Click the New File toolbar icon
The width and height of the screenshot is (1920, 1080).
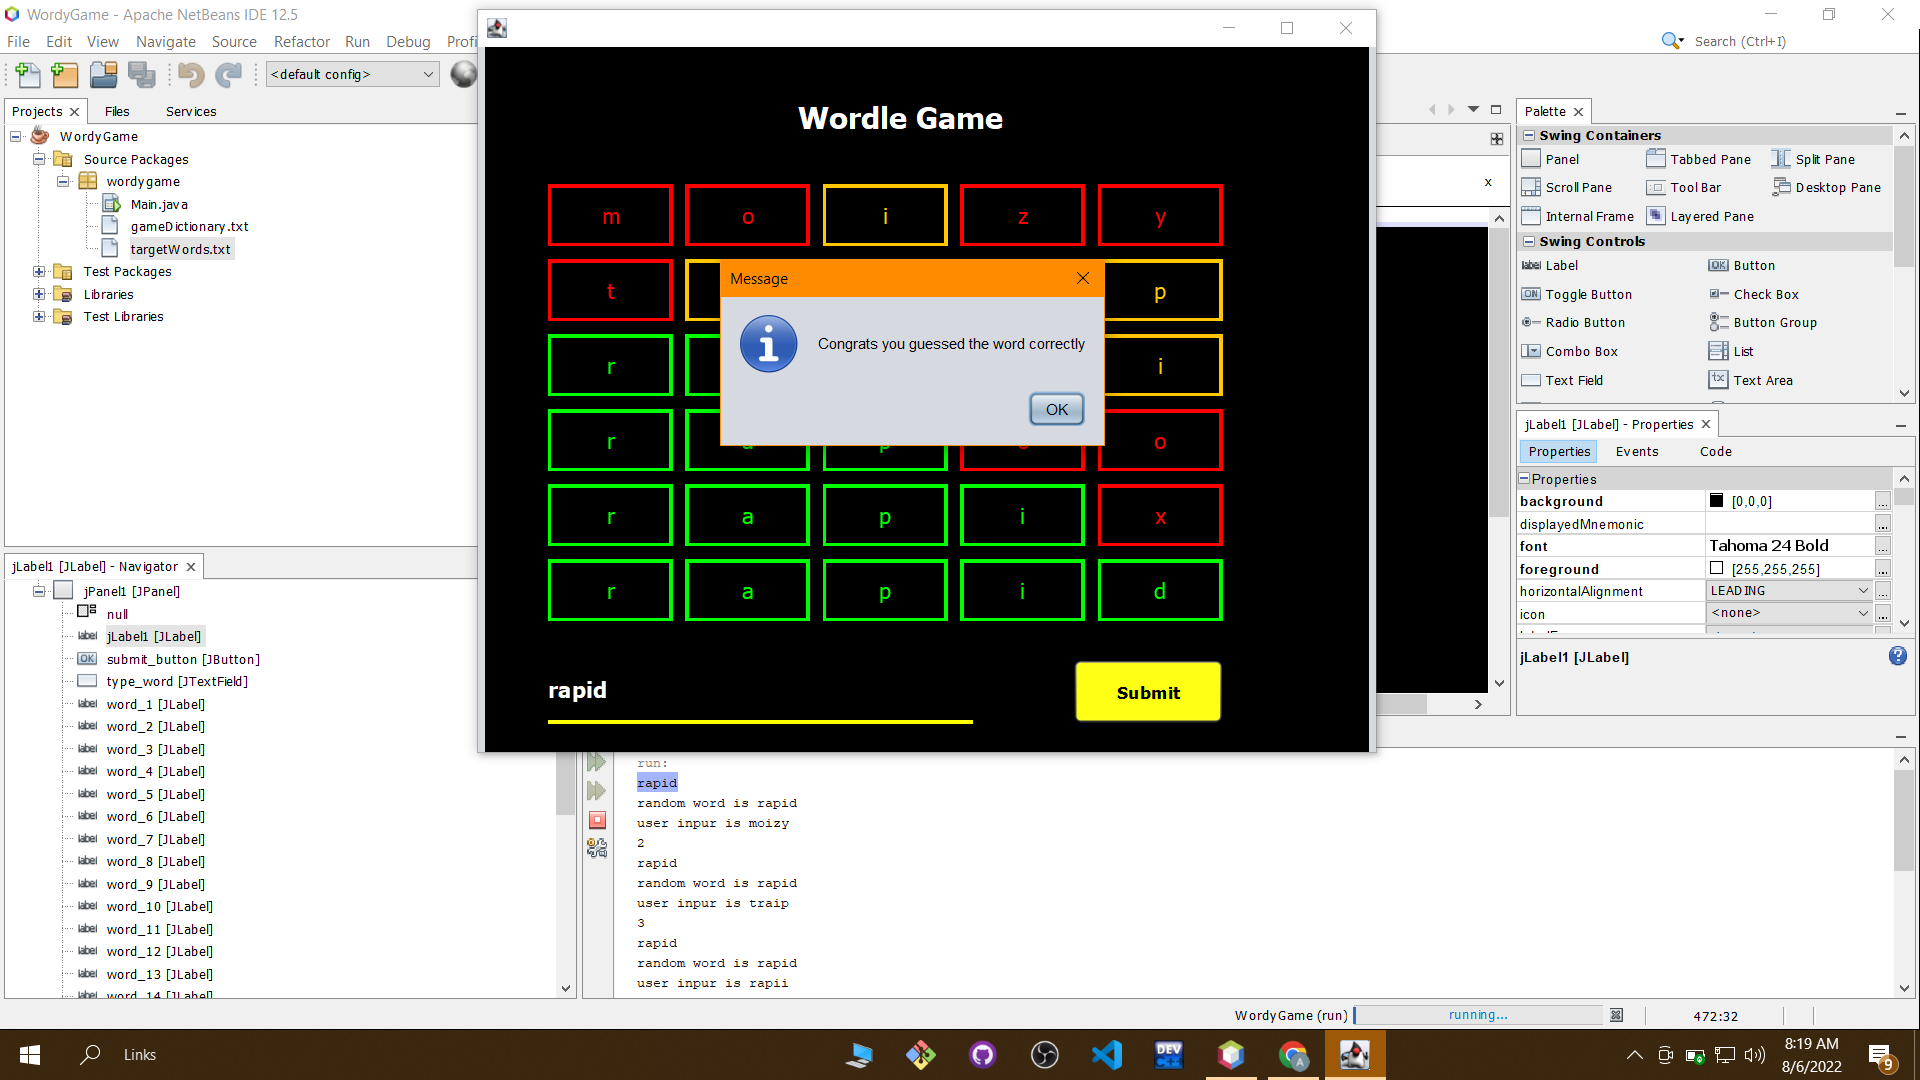coord(27,74)
